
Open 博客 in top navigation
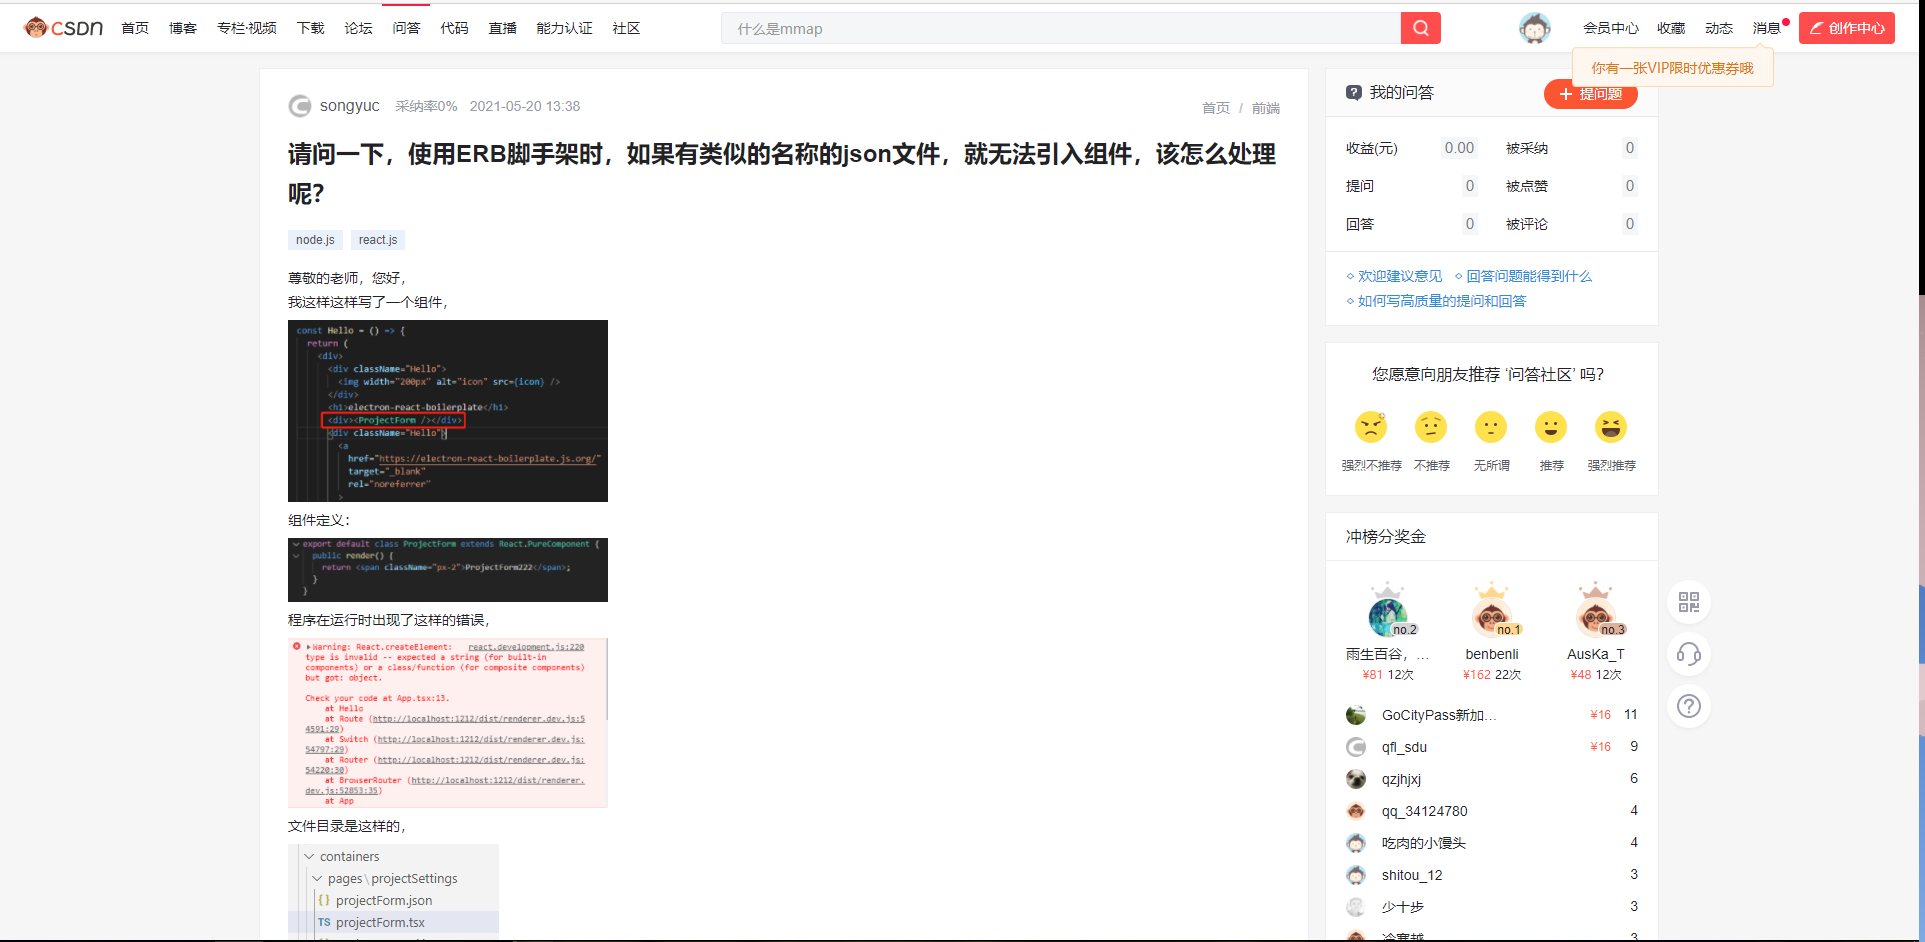(183, 28)
